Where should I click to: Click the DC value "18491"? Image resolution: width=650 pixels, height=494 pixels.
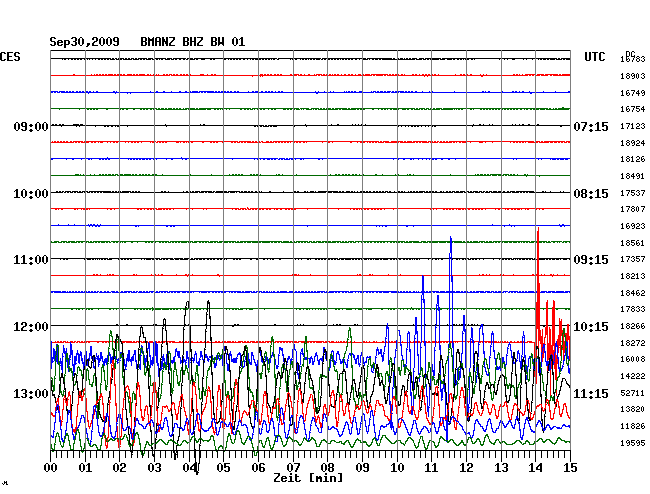coord(633,176)
